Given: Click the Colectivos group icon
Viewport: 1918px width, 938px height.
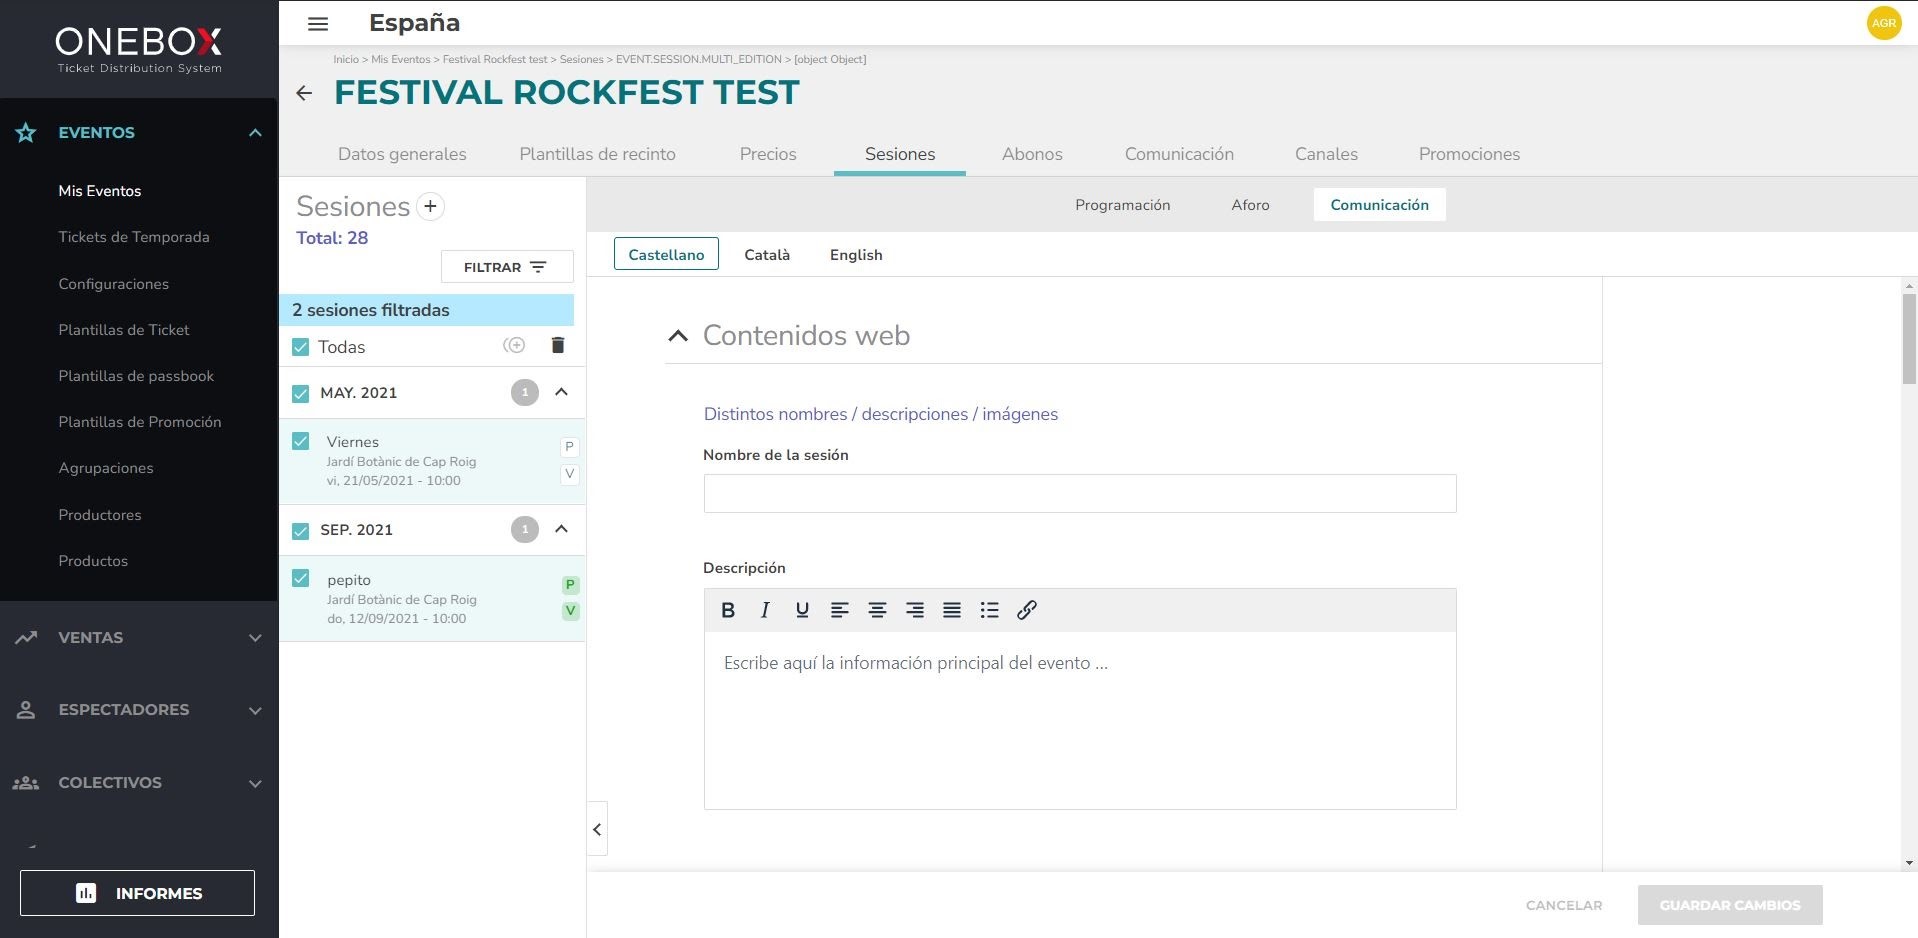Looking at the screenshot, I should point(26,783).
